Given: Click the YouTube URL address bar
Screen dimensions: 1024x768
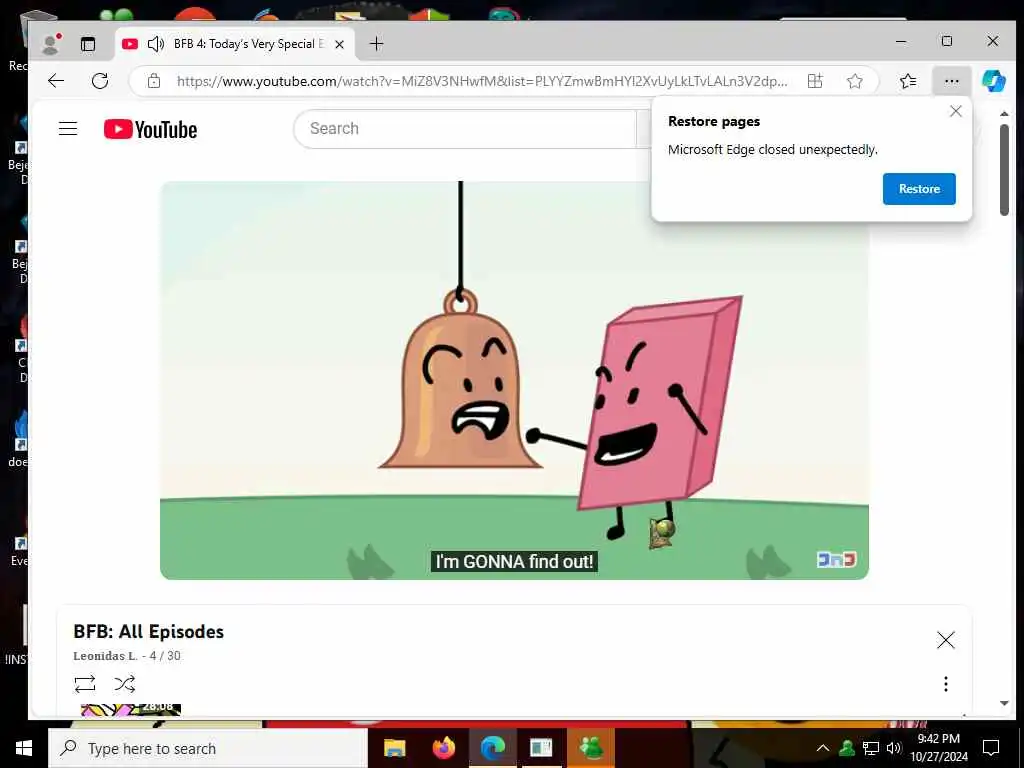Looking at the screenshot, I should [x=482, y=81].
